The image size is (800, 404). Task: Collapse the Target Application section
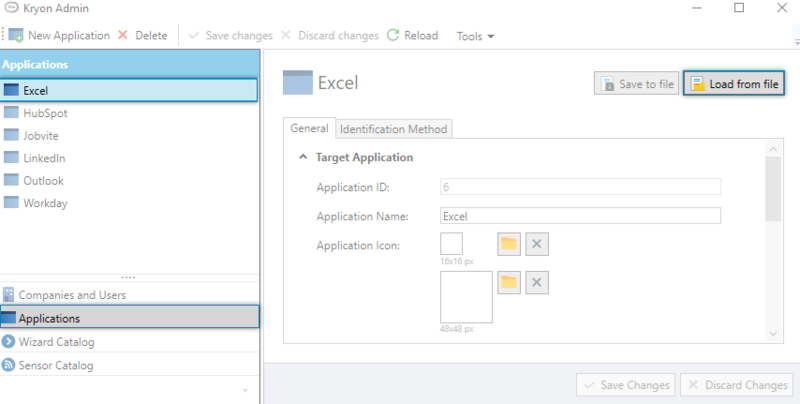(302, 158)
